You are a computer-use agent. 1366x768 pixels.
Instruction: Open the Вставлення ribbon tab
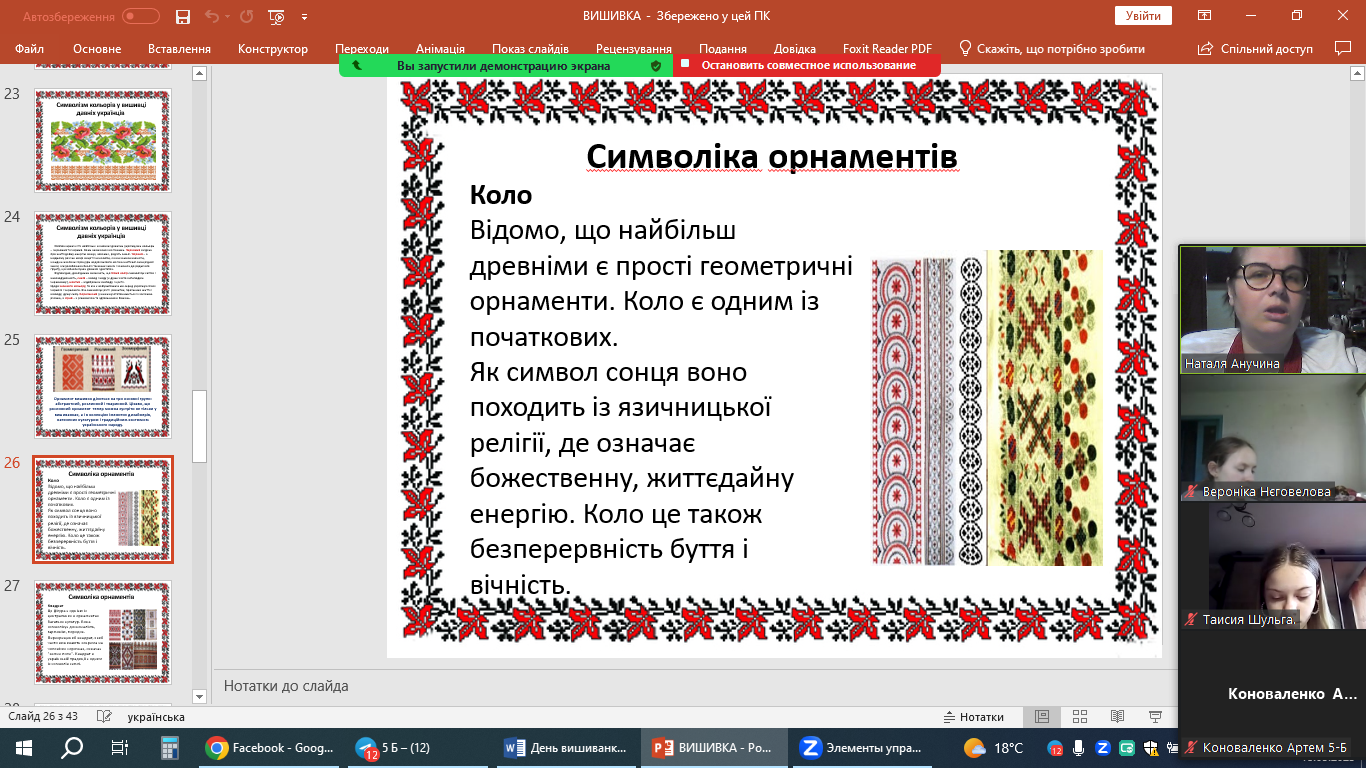tap(179, 48)
